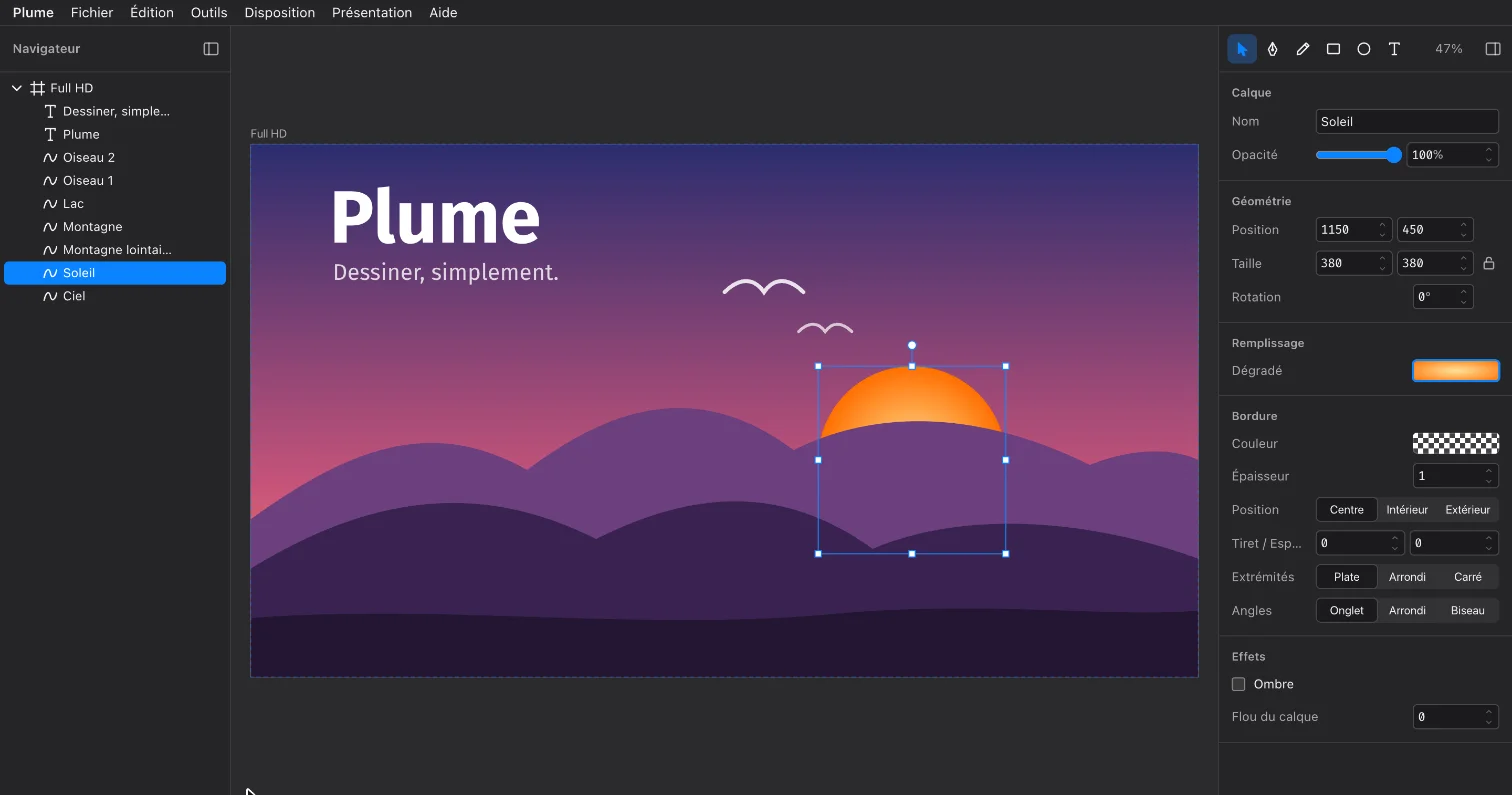1512x795 pixels.
Task: Toggle the right inspector panel icon
Action: coord(1492,49)
